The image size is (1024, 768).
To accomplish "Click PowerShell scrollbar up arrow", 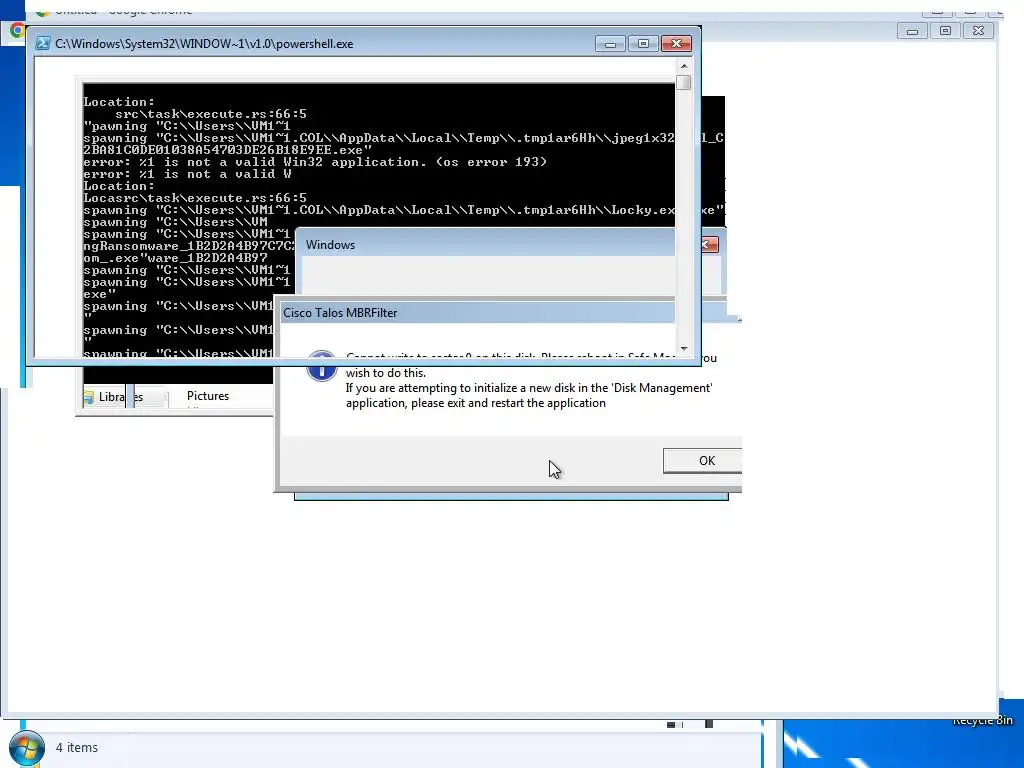I will 684,66.
